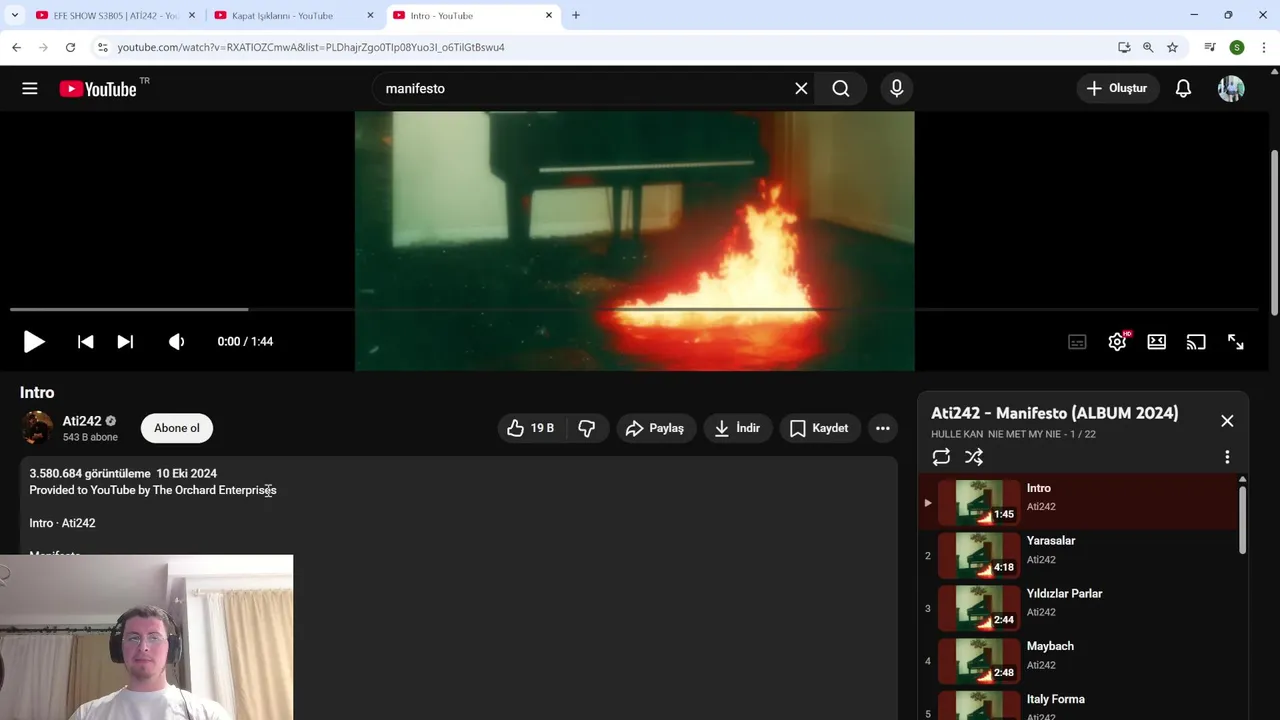The image size is (1280, 720).
Task: Close the Manifesto playlist panel
Action: coord(1227,421)
